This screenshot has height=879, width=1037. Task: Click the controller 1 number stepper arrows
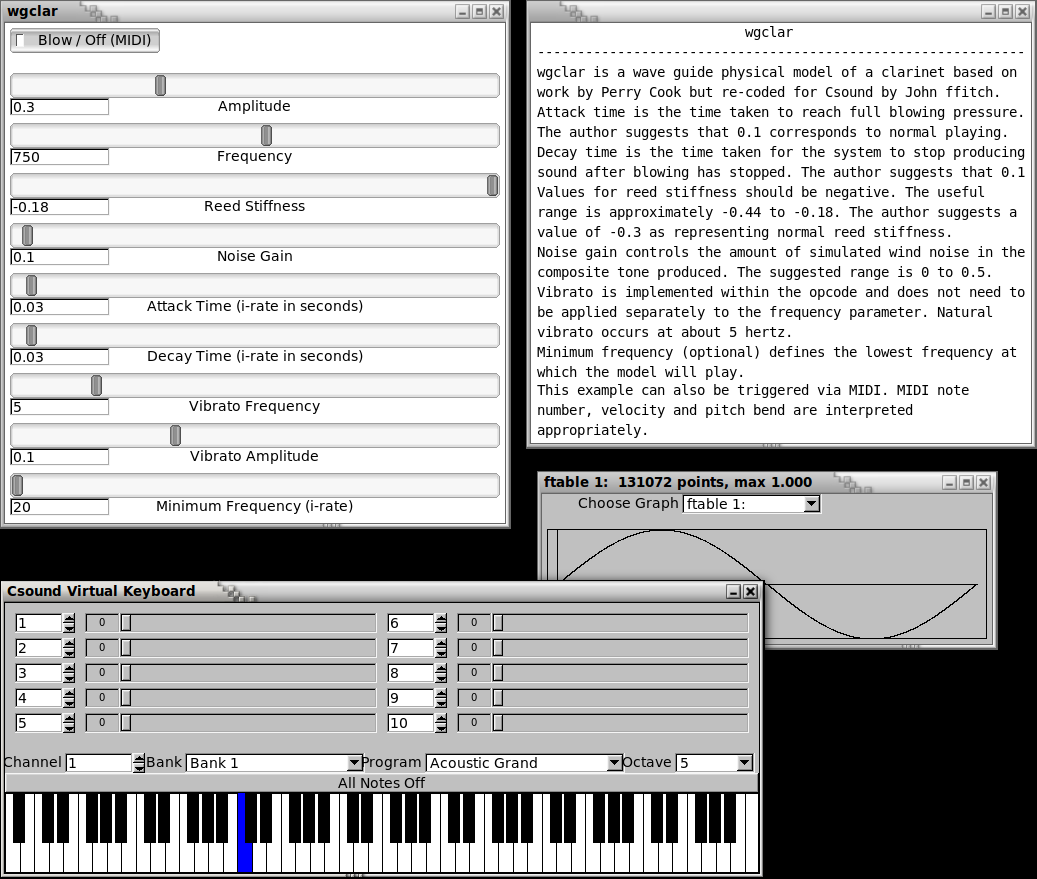point(69,623)
